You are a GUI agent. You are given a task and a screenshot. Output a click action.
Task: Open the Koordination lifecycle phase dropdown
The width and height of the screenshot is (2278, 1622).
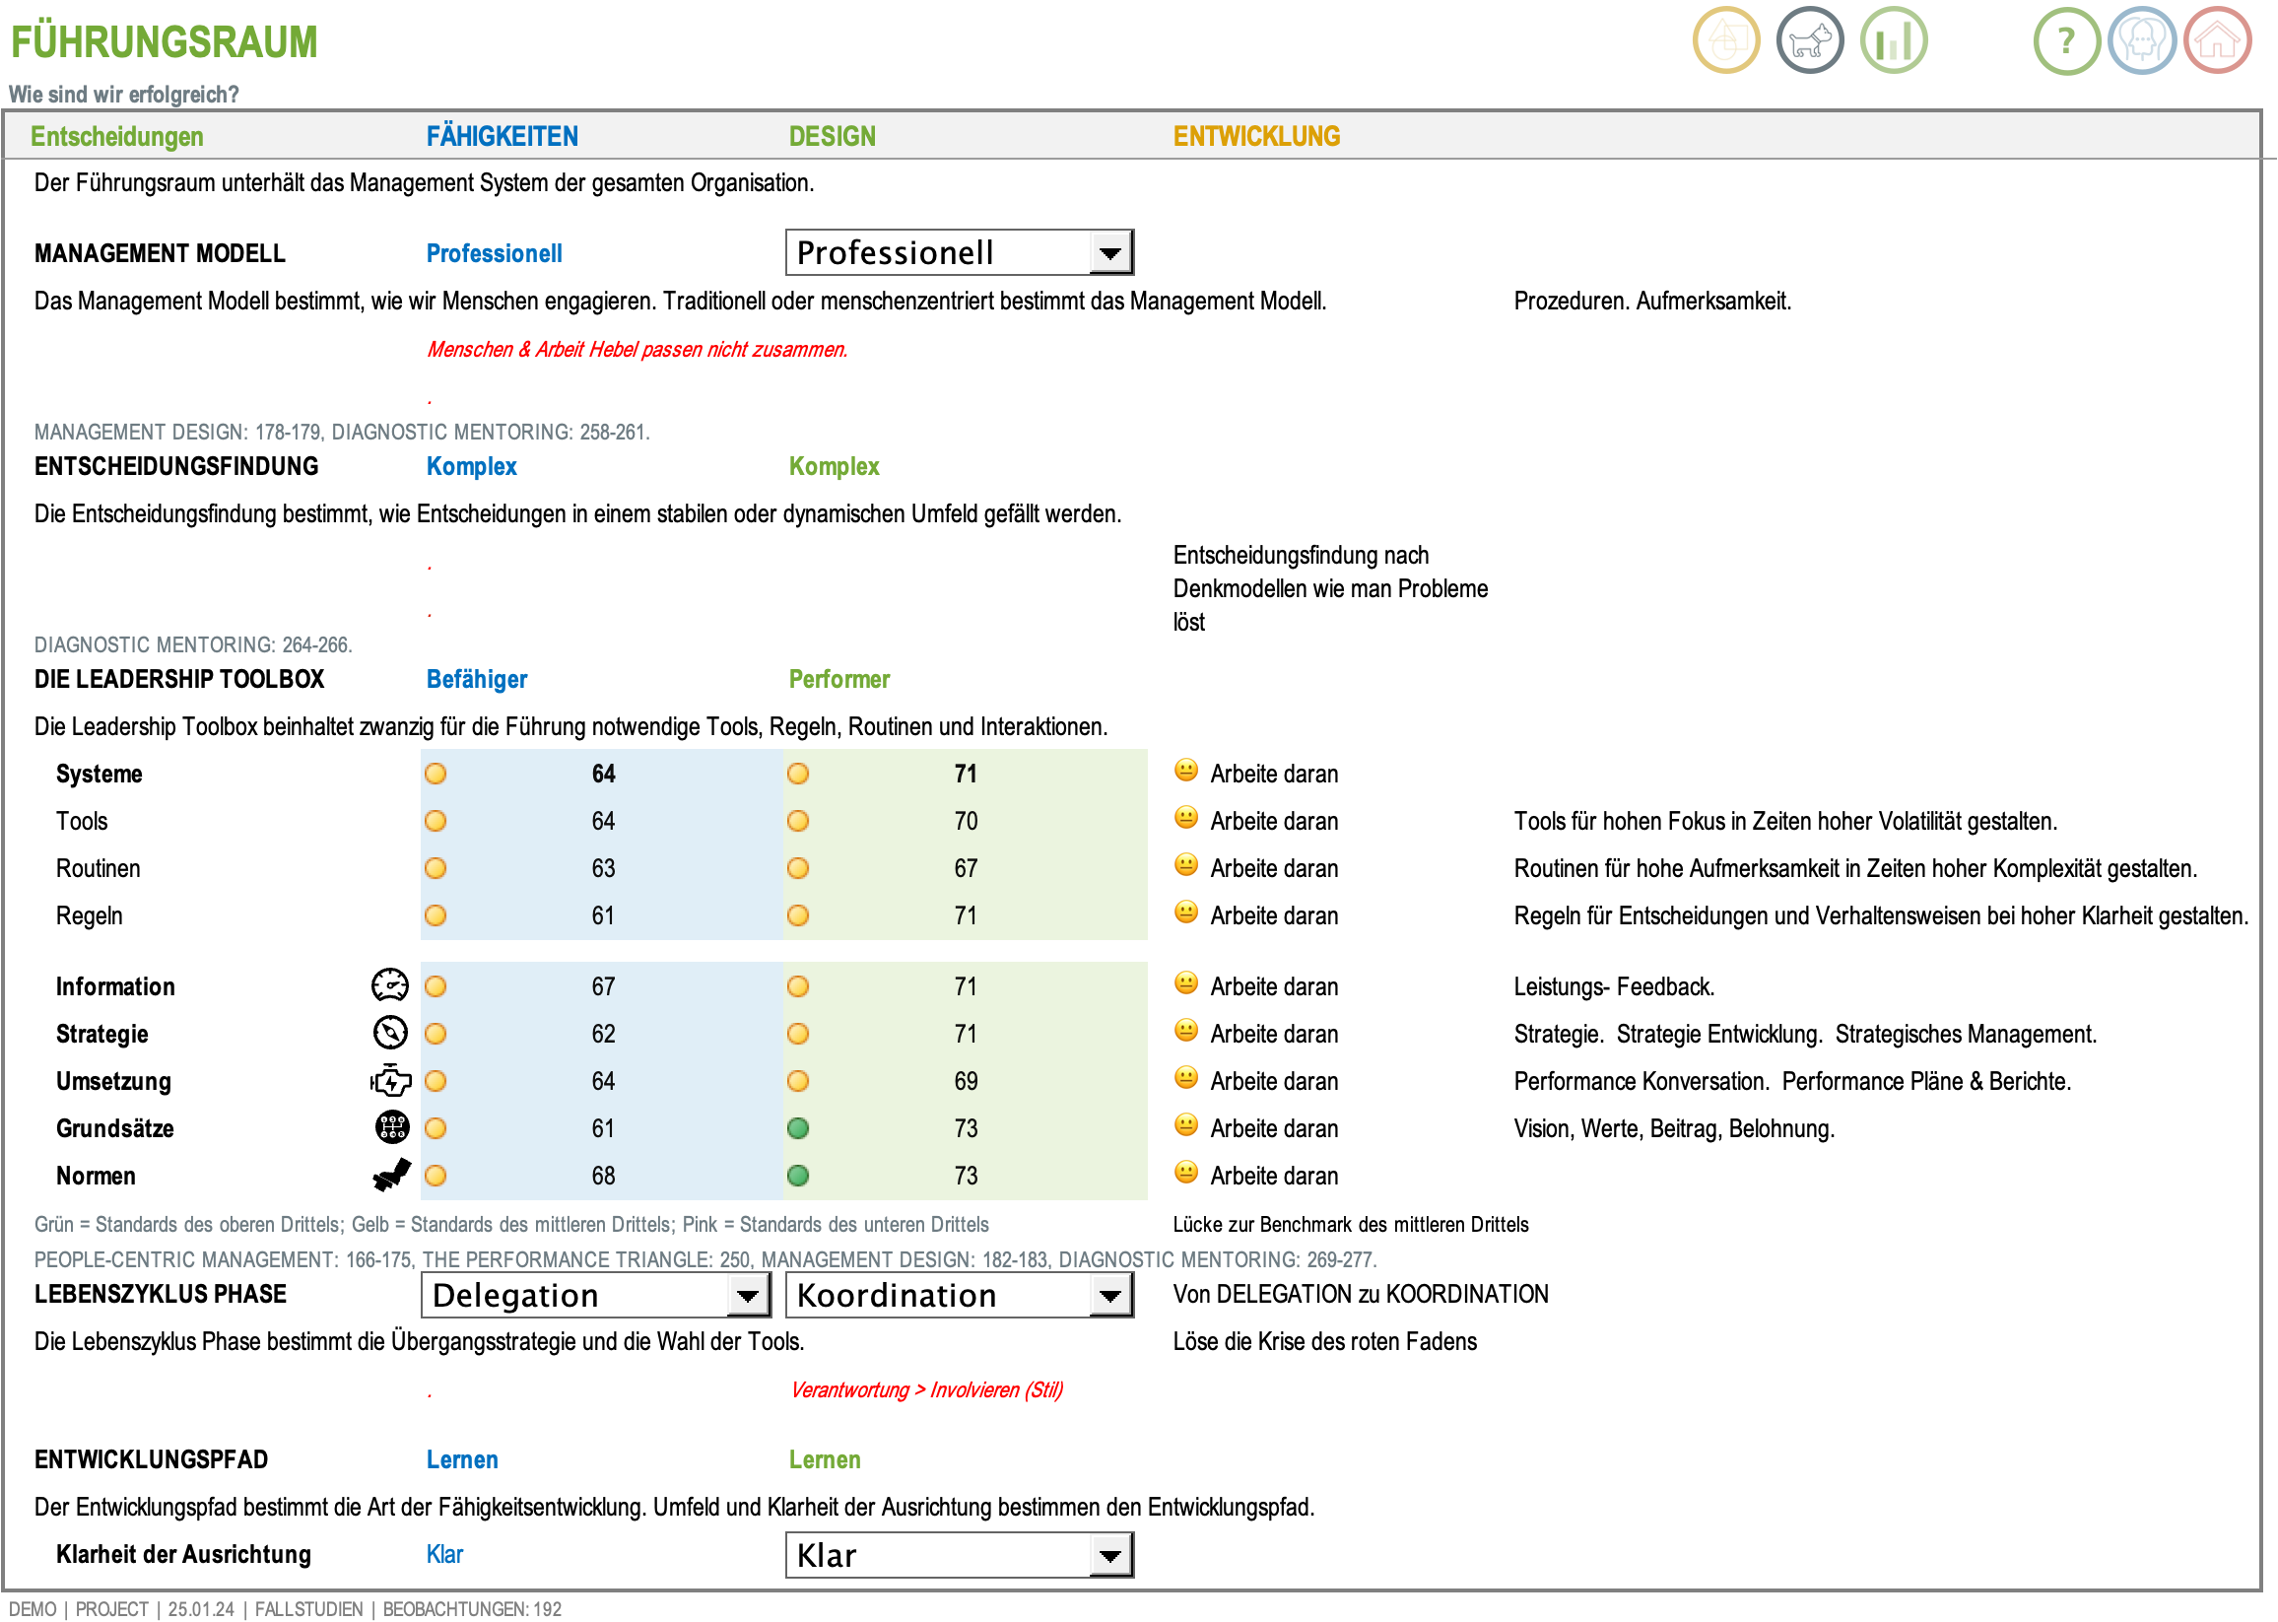coord(959,1294)
